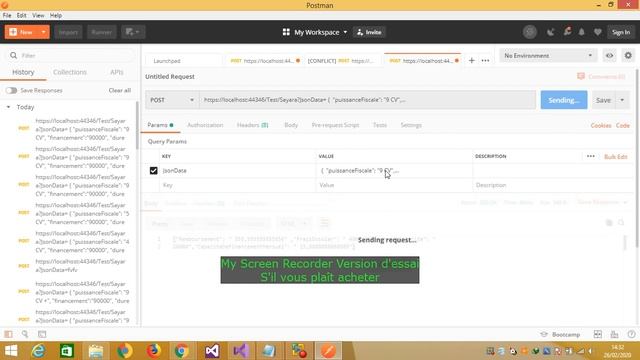Click the empty Key placeholder field

point(238,185)
